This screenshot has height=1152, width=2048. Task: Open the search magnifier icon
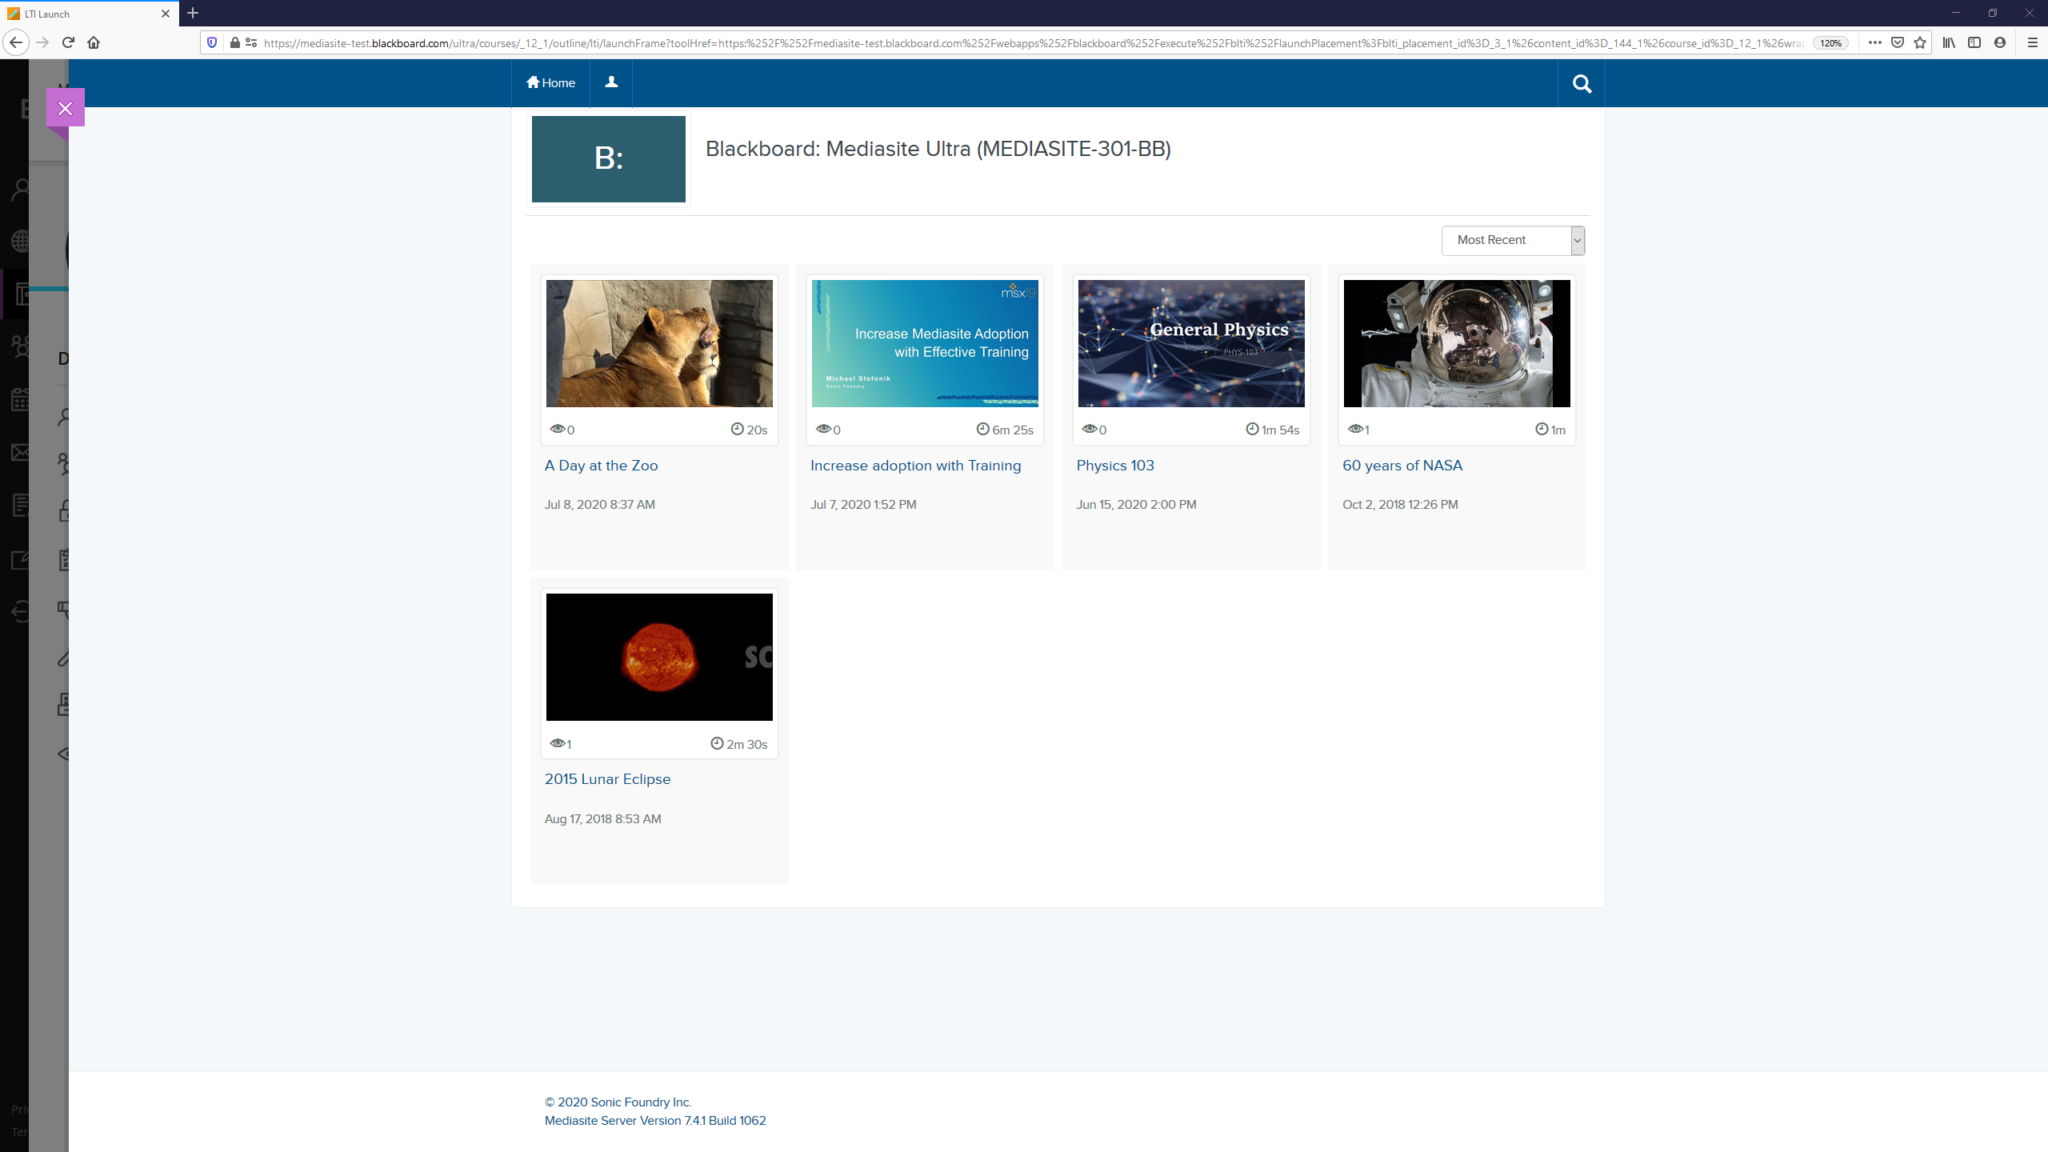pos(1581,84)
